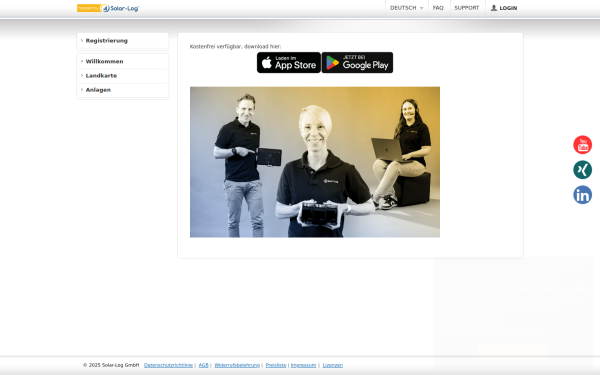
Task: Open the Datenschutzrichtlinie footer link
Action: pos(168,365)
